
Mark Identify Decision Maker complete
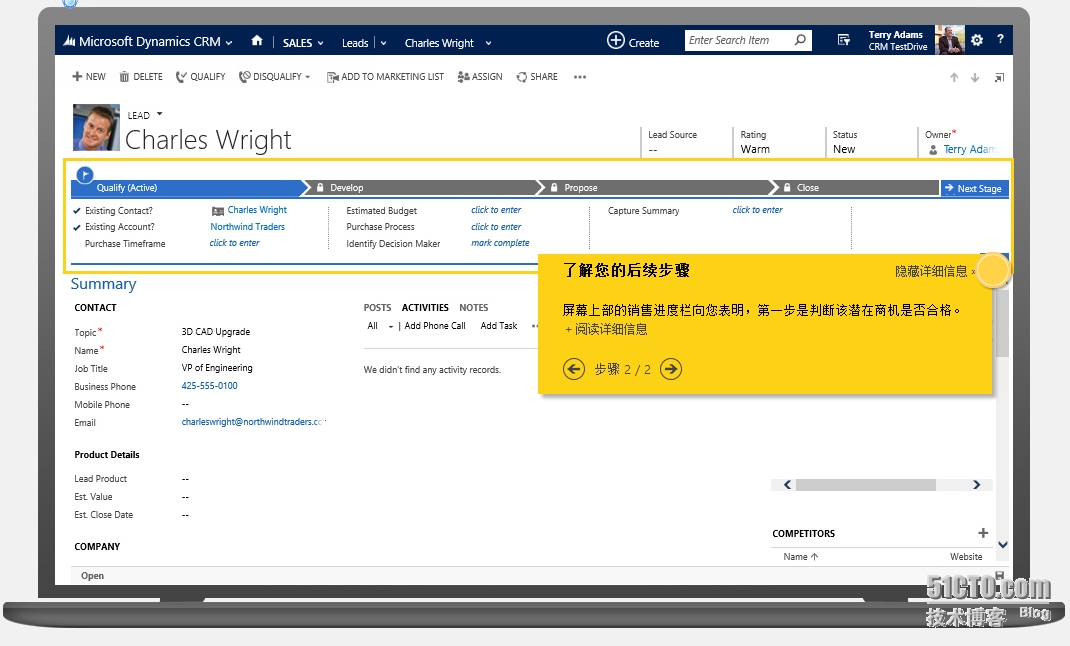[x=500, y=243]
